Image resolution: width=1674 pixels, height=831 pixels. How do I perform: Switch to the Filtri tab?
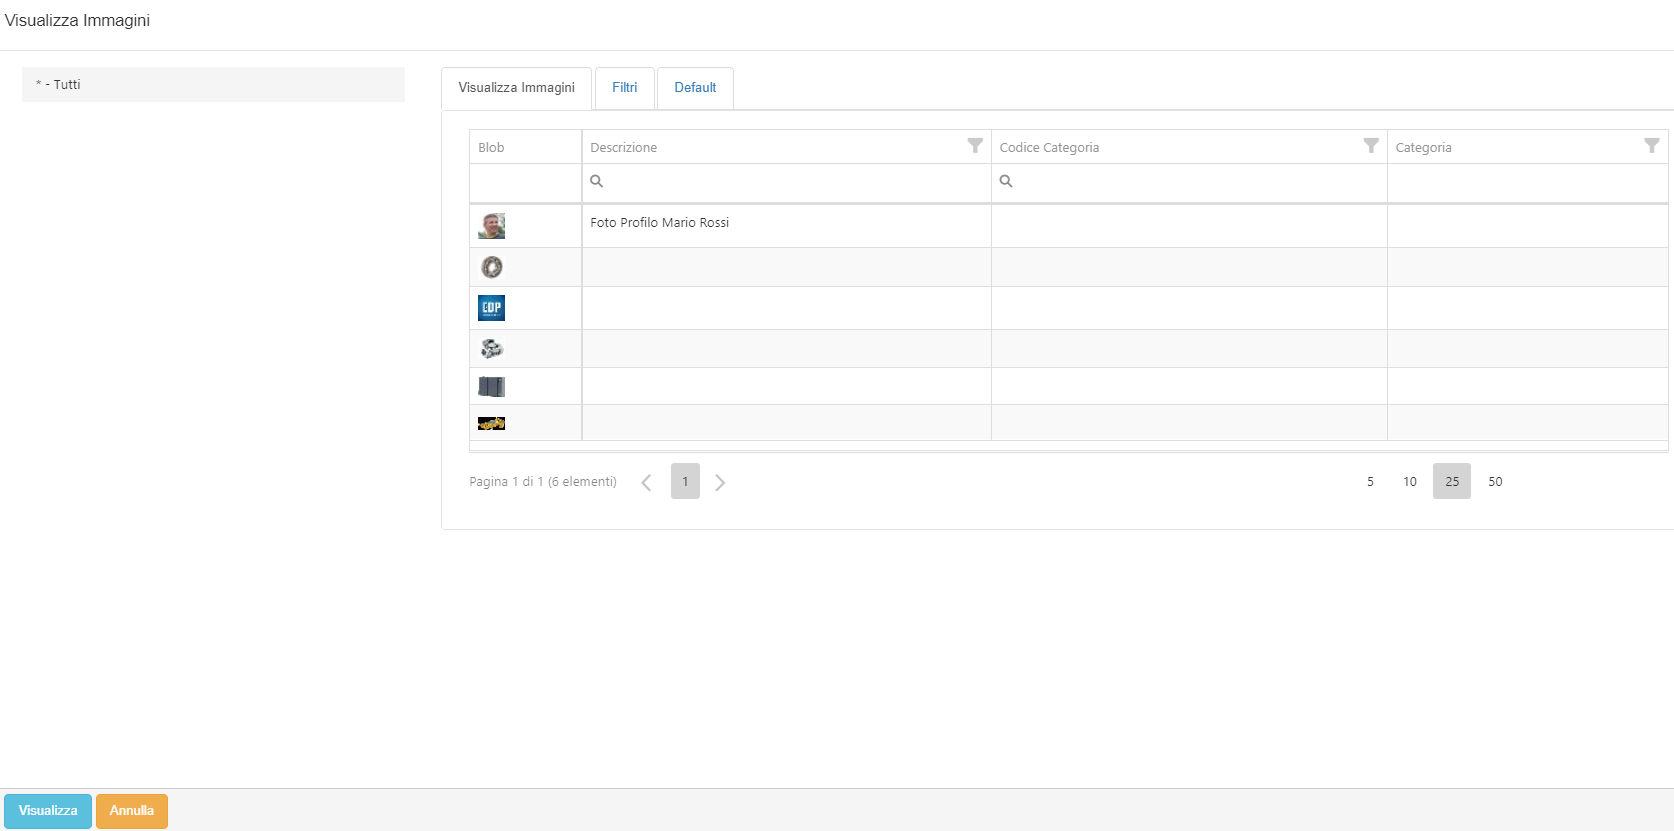click(625, 88)
